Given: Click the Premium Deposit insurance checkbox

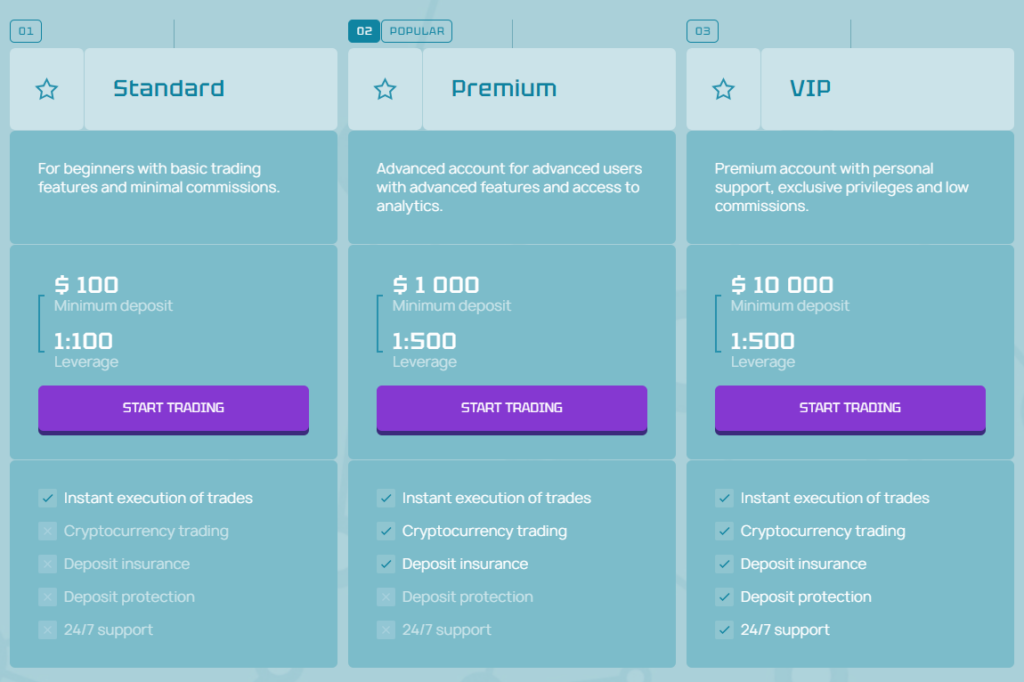Looking at the screenshot, I should tap(386, 564).
